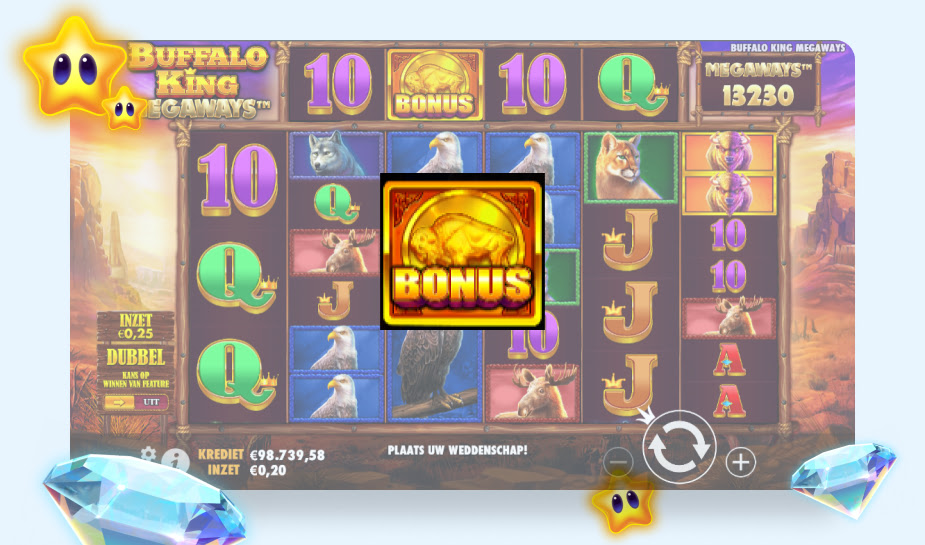Click the wolf symbol
This screenshot has height=545, width=925.
tap(335, 155)
